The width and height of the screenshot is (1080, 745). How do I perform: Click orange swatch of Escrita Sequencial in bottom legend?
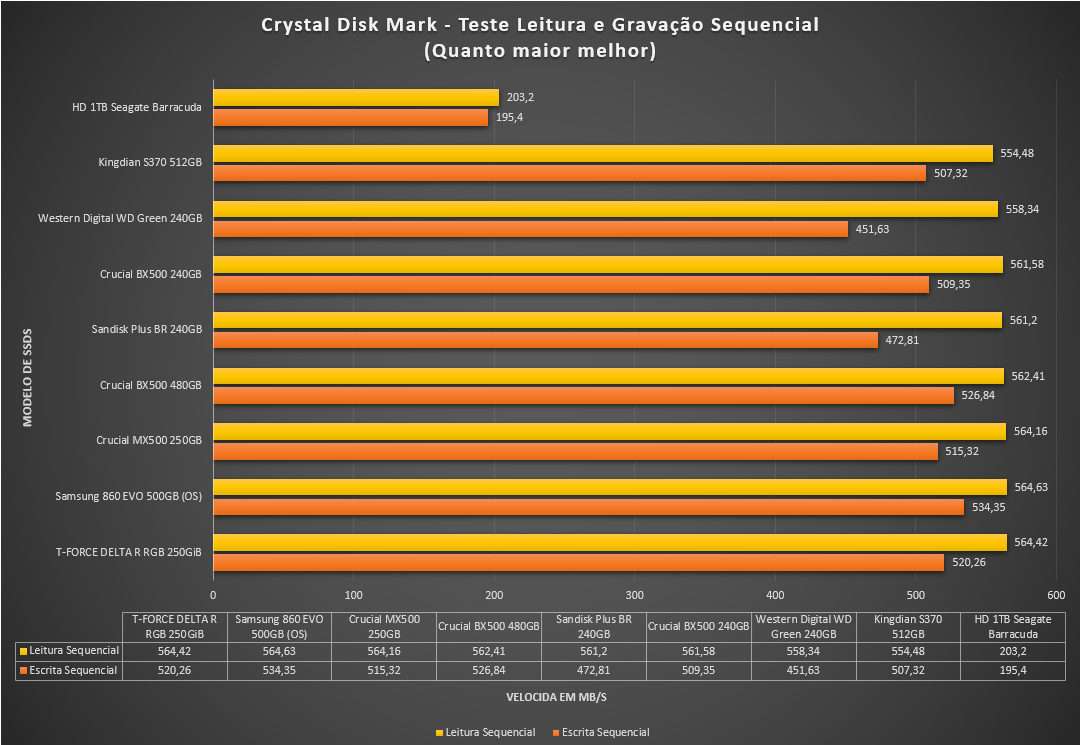(556, 733)
